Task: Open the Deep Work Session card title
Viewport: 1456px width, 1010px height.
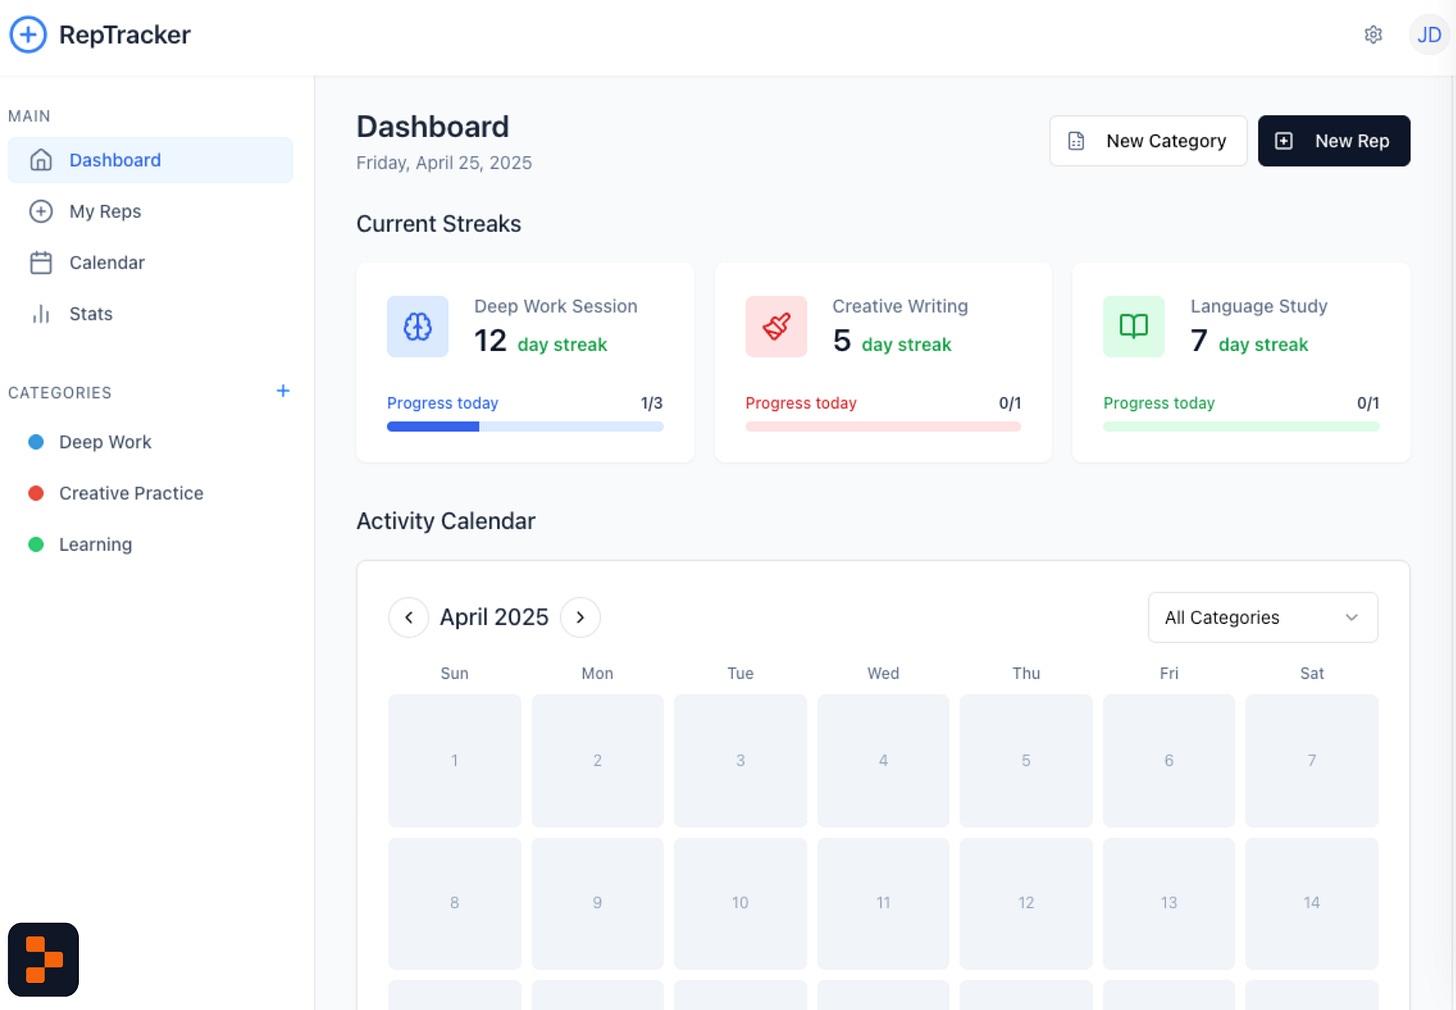Action: point(556,306)
